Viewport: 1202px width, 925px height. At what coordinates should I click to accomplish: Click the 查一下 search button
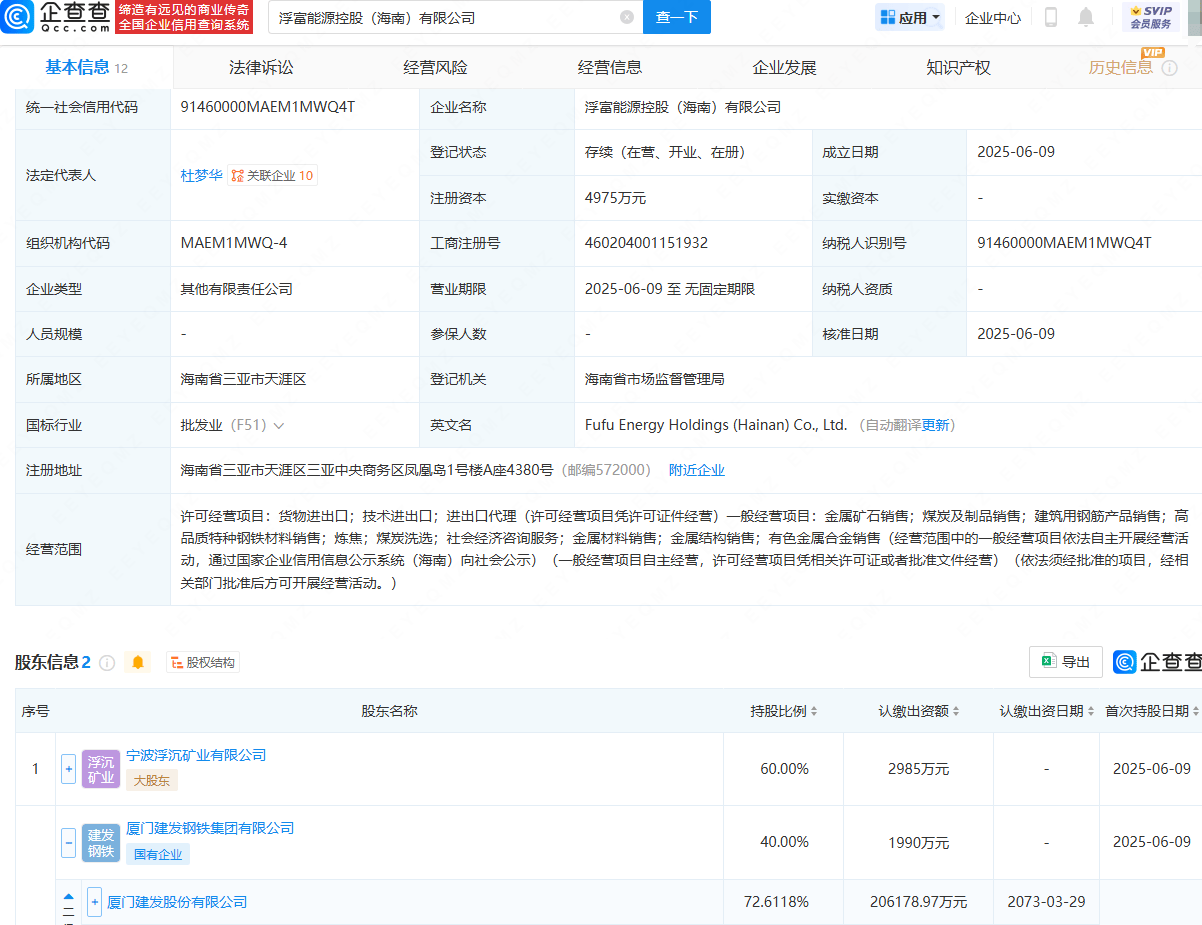677,17
